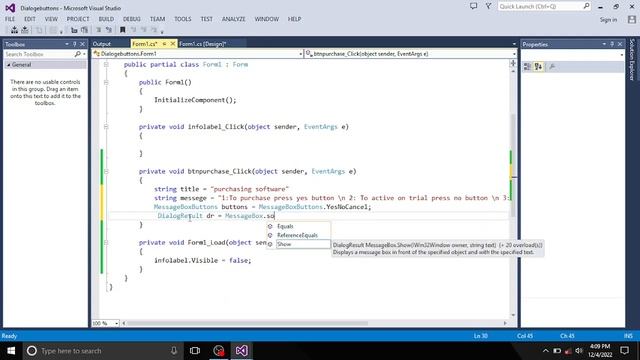Screen dimensions: 640x360
Task: Click the bookmark toggle icon in toolbar
Action: pyautogui.click(x=122, y=30)
